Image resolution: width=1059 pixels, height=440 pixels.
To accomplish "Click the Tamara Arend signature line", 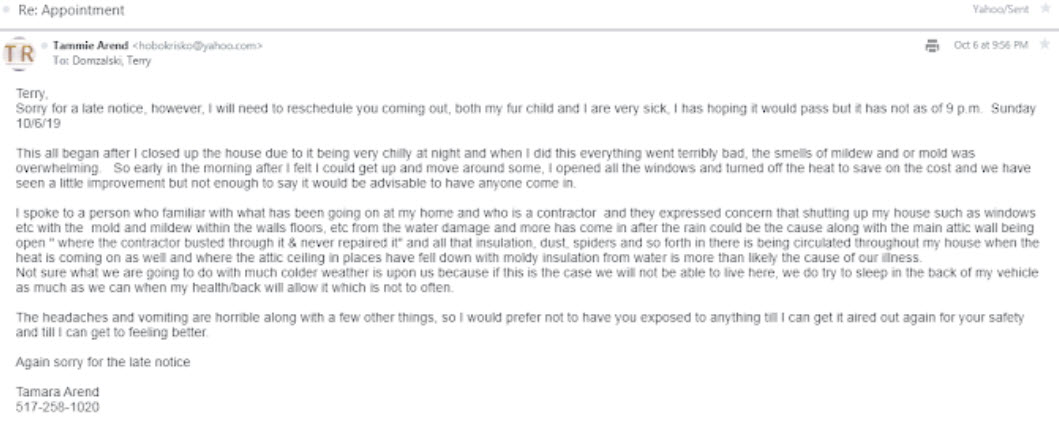I will pyautogui.click(x=57, y=392).
